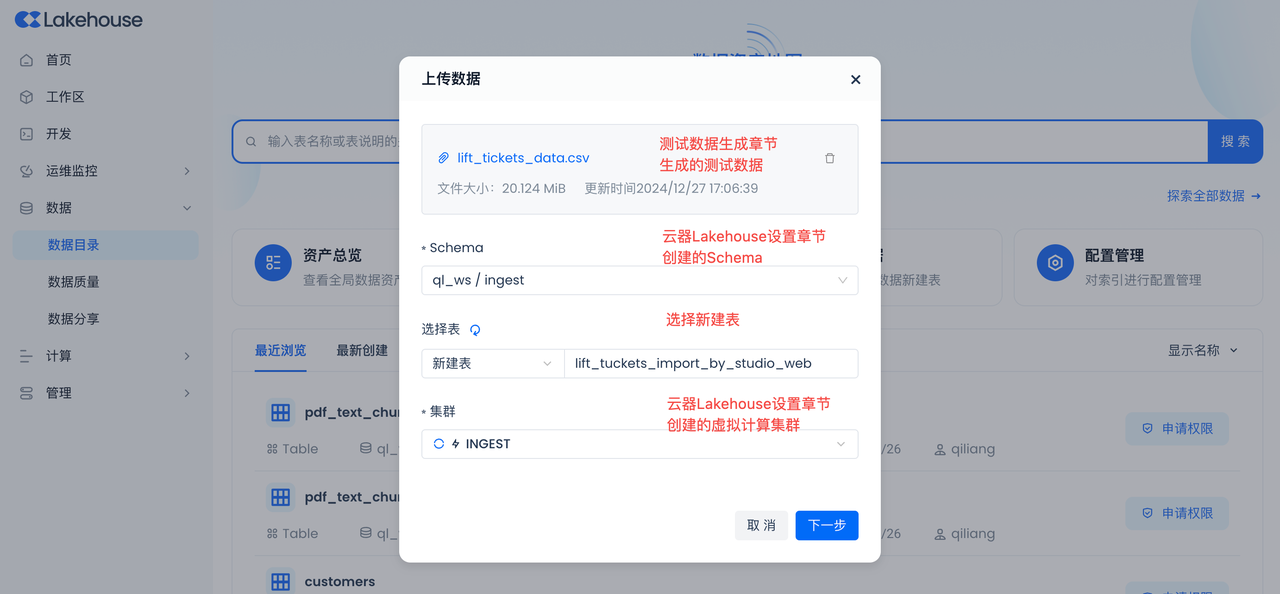Open the 开发 section

[58, 134]
